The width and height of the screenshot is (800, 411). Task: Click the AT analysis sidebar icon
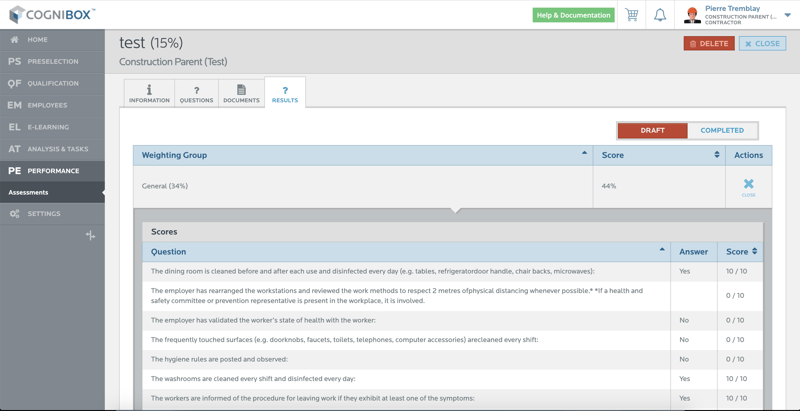(x=14, y=149)
